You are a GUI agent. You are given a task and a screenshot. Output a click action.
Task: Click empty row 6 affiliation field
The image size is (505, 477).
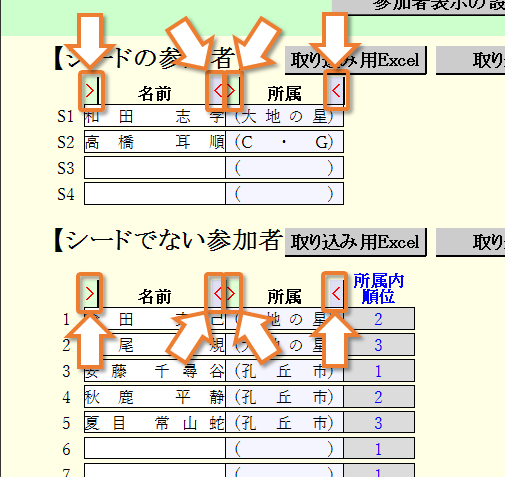tap(284, 448)
